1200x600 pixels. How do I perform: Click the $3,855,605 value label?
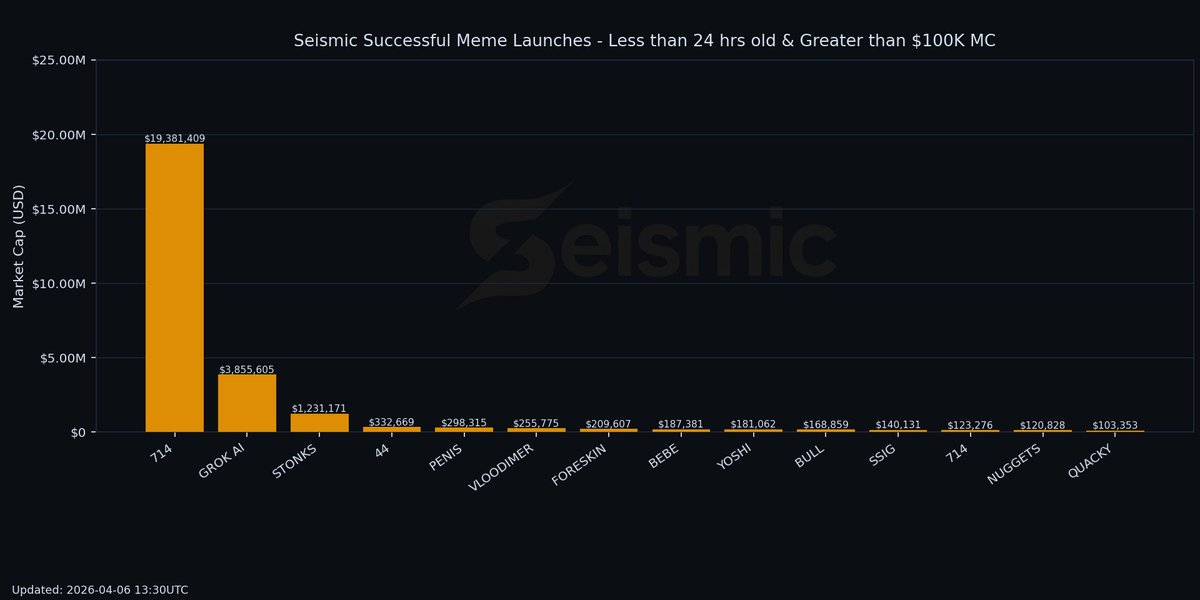[x=247, y=369]
